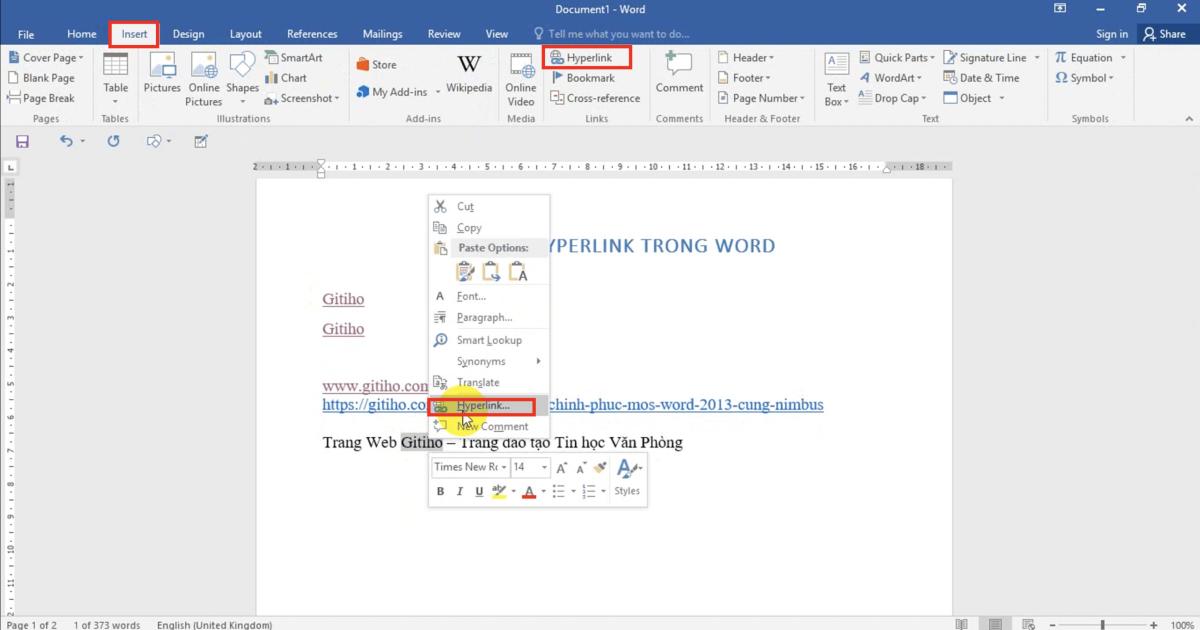
Task: Toggle italic in the mini toolbar
Action: coord(459,491)
